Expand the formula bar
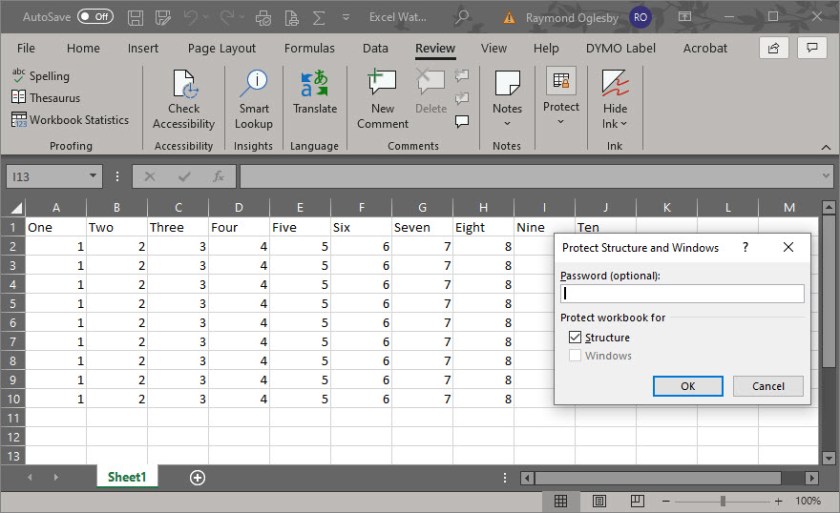The height and width of the screenshot is (513, 840). click(x=826, y=176)
